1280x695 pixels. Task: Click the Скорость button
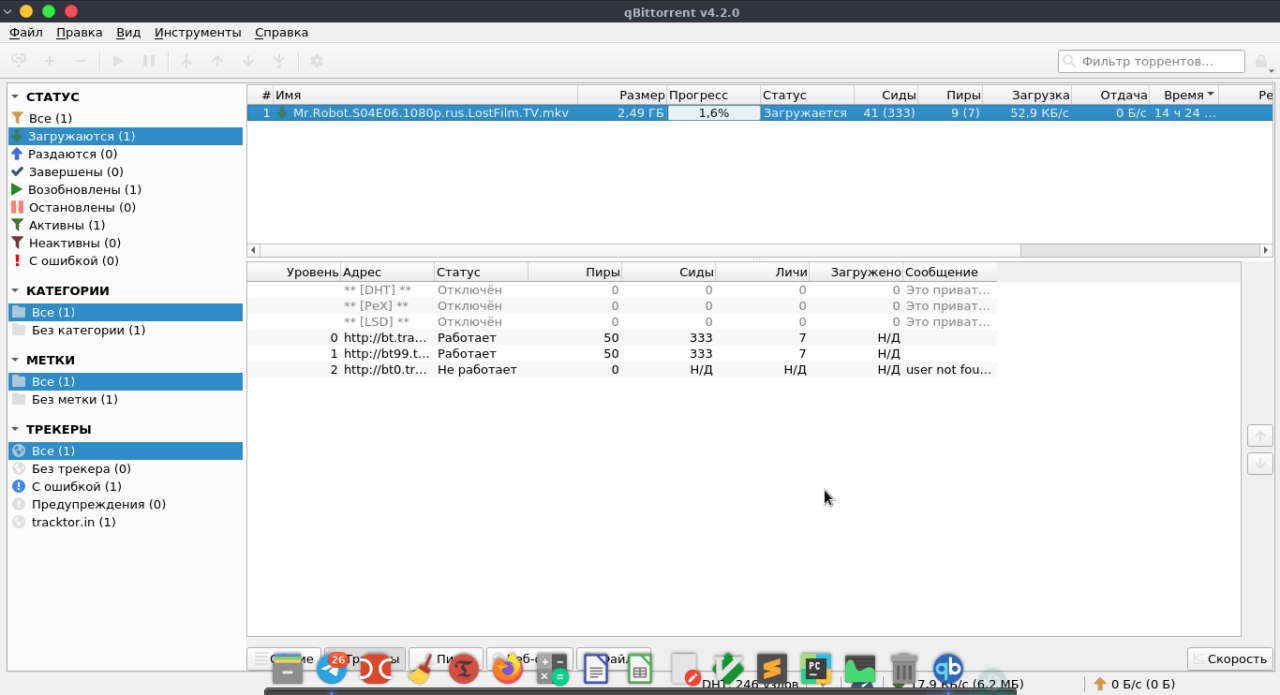[x=1229, y=659]
